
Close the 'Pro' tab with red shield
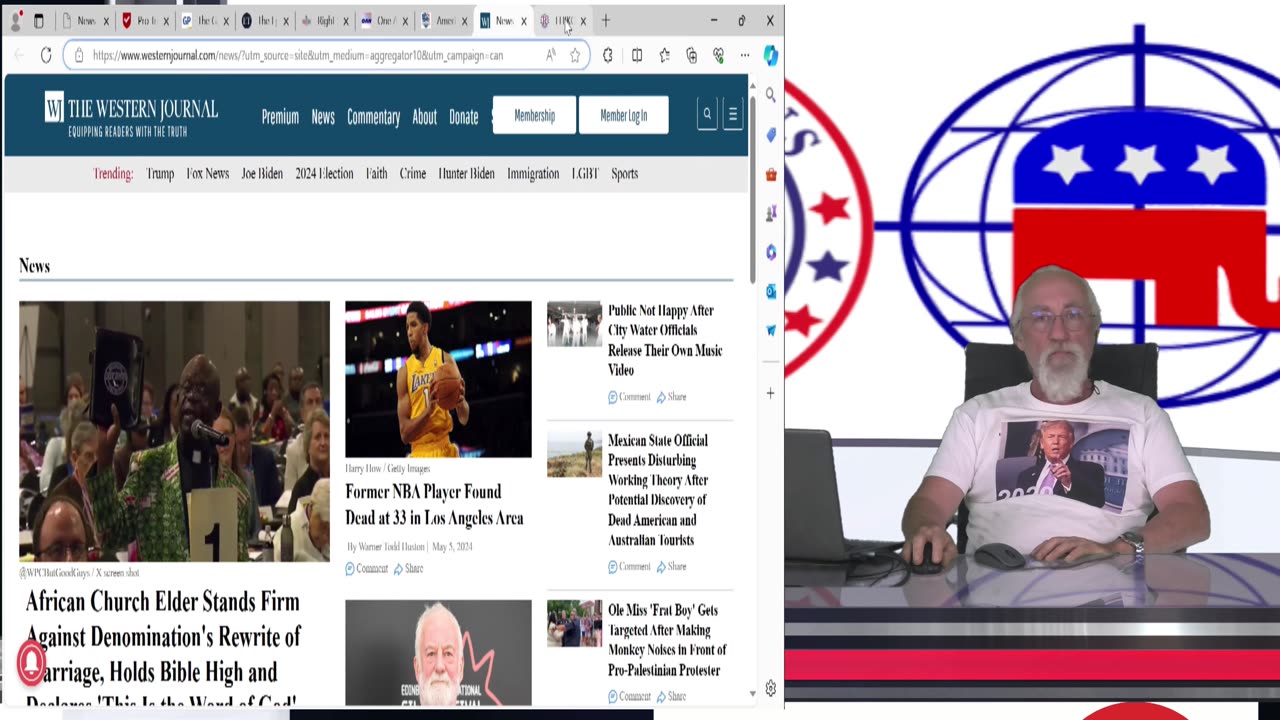(165, 21)
